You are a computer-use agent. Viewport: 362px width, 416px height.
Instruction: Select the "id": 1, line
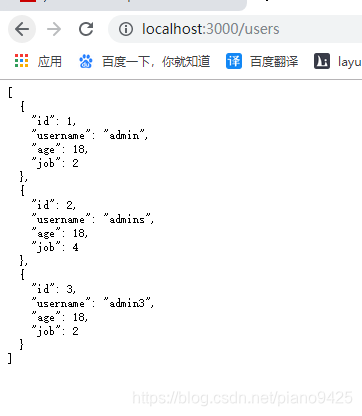tap(54, 121)
